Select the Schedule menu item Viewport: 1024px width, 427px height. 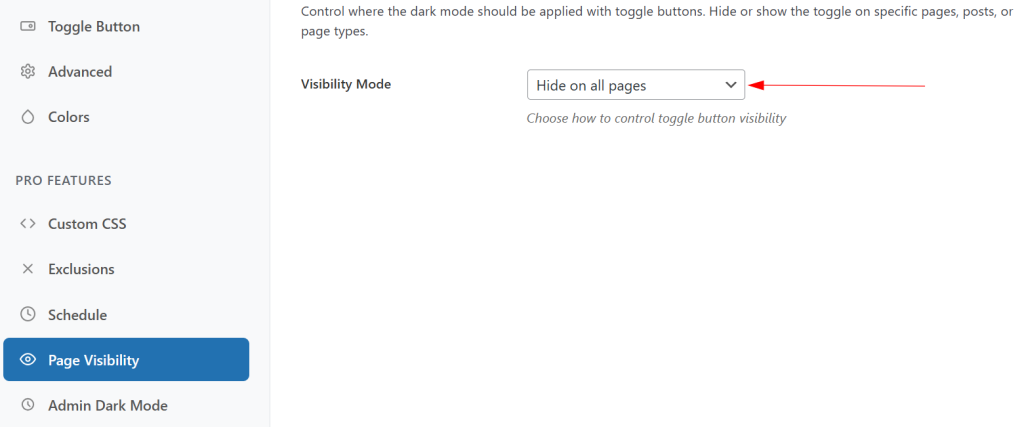[x=77, y=315]
